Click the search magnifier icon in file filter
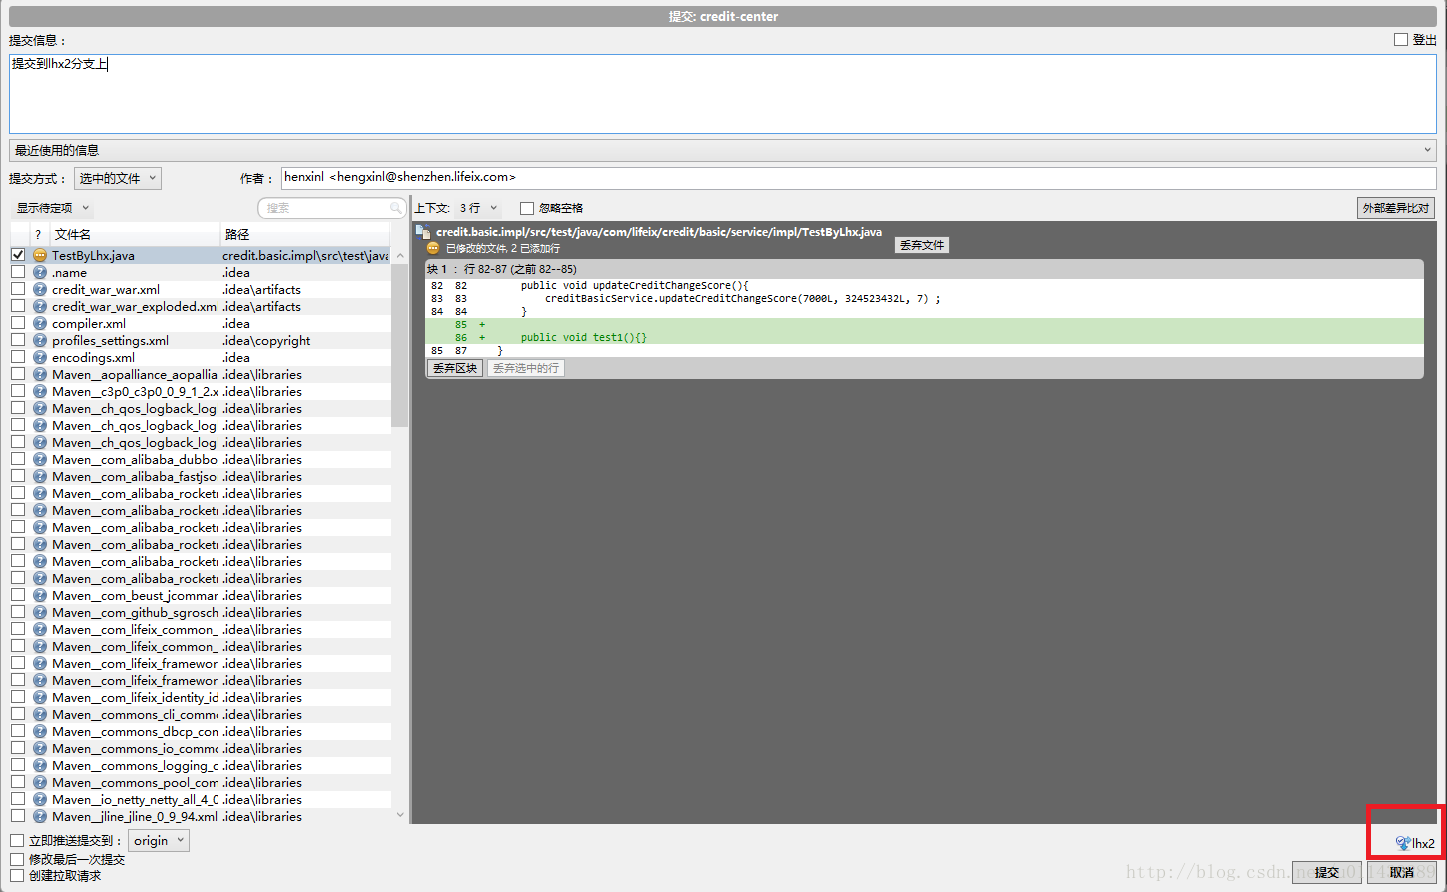The width and height of the screenshot is (1447, 892). (x=396, y=208)
